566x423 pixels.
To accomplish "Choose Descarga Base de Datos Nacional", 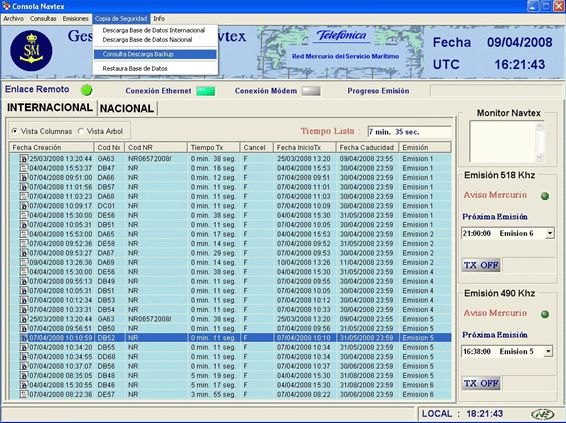I will (147, 40).
